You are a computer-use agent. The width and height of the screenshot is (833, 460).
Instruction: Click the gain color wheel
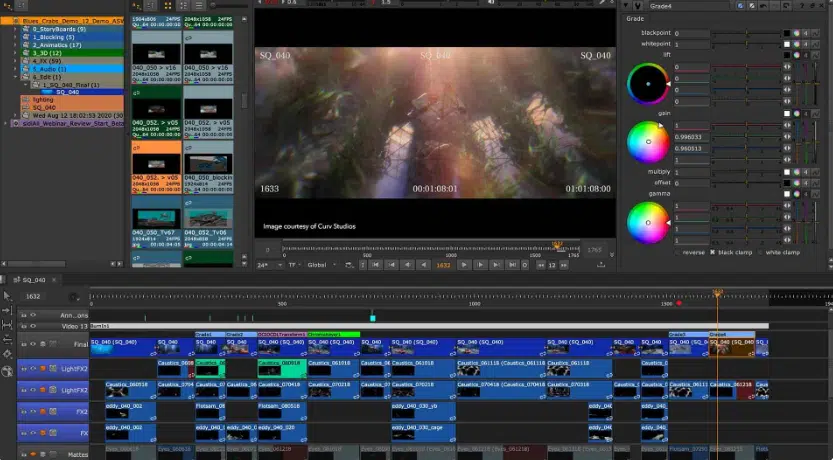(647, 141)
